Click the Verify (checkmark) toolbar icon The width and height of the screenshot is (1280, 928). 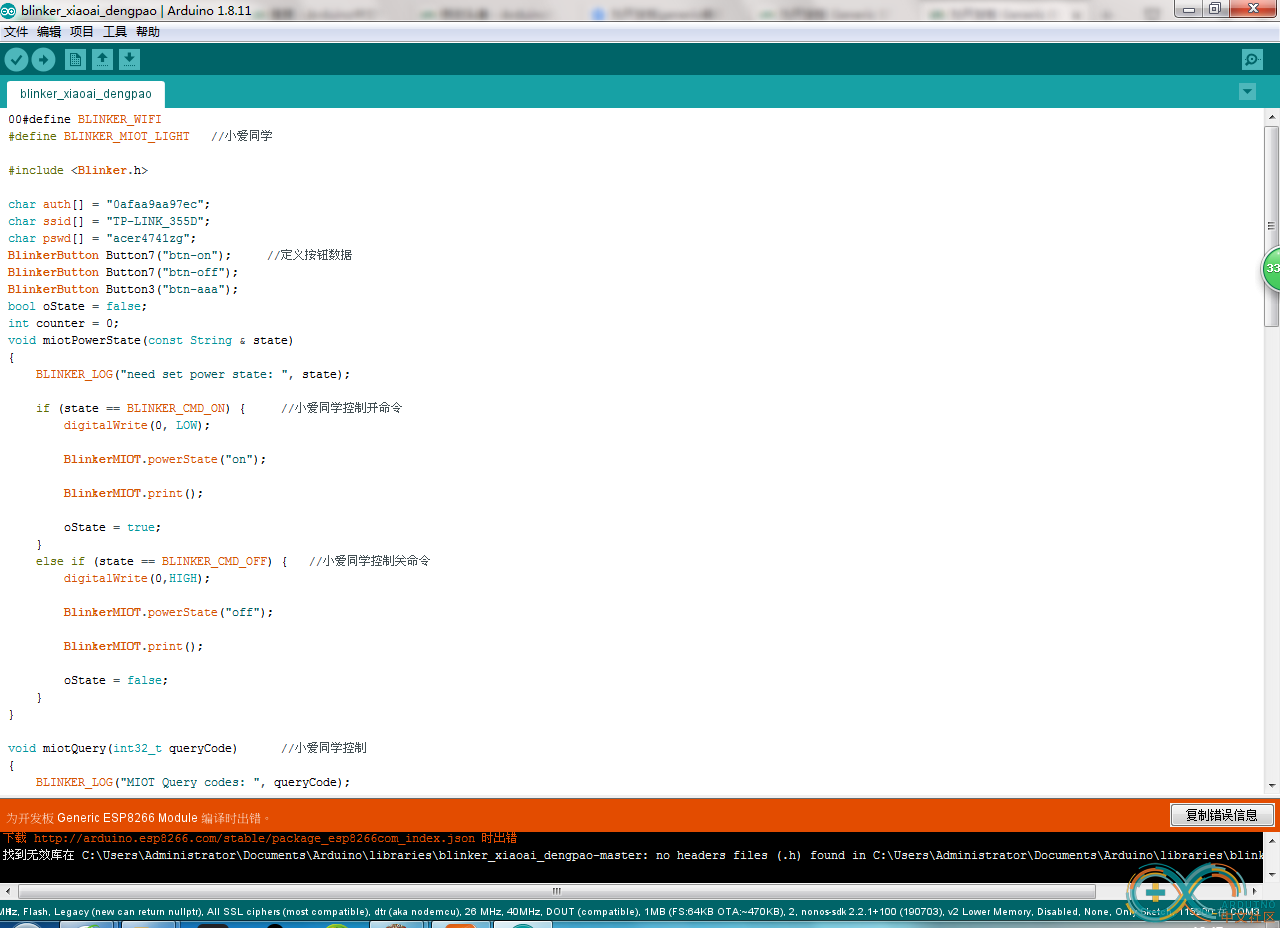(x=16, y=59)
